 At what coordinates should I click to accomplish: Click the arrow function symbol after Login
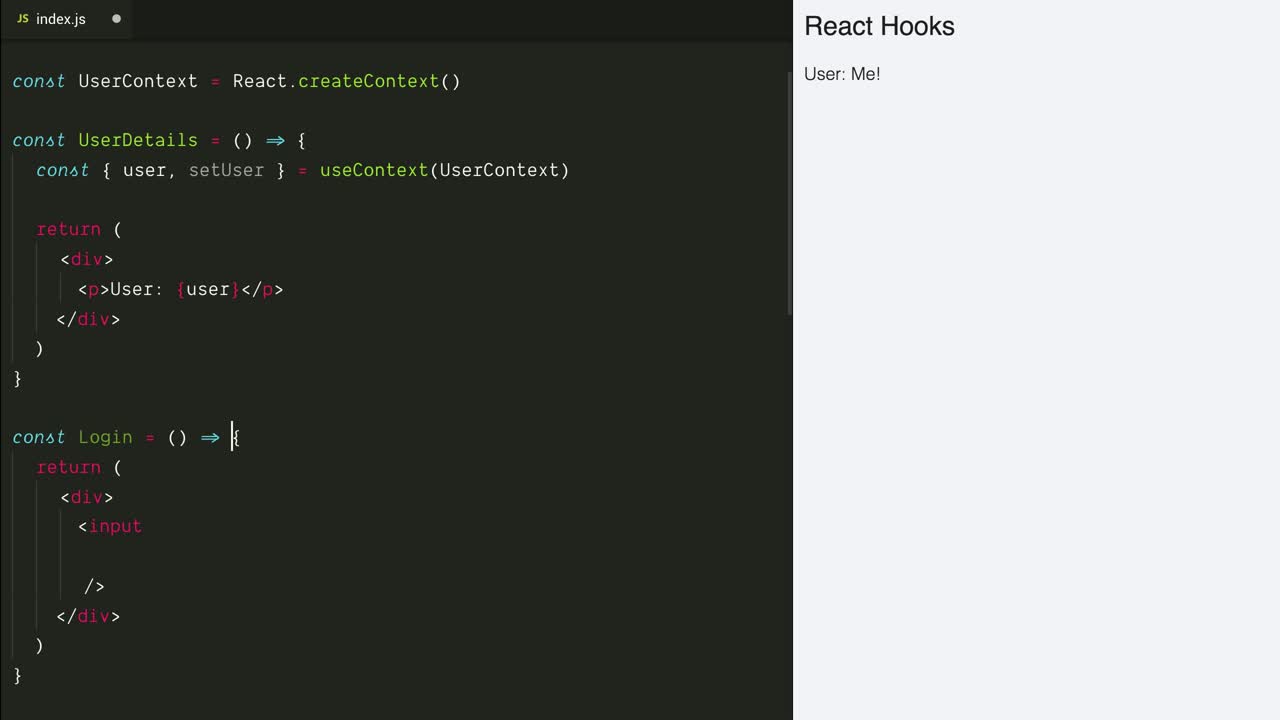(209, 437)
